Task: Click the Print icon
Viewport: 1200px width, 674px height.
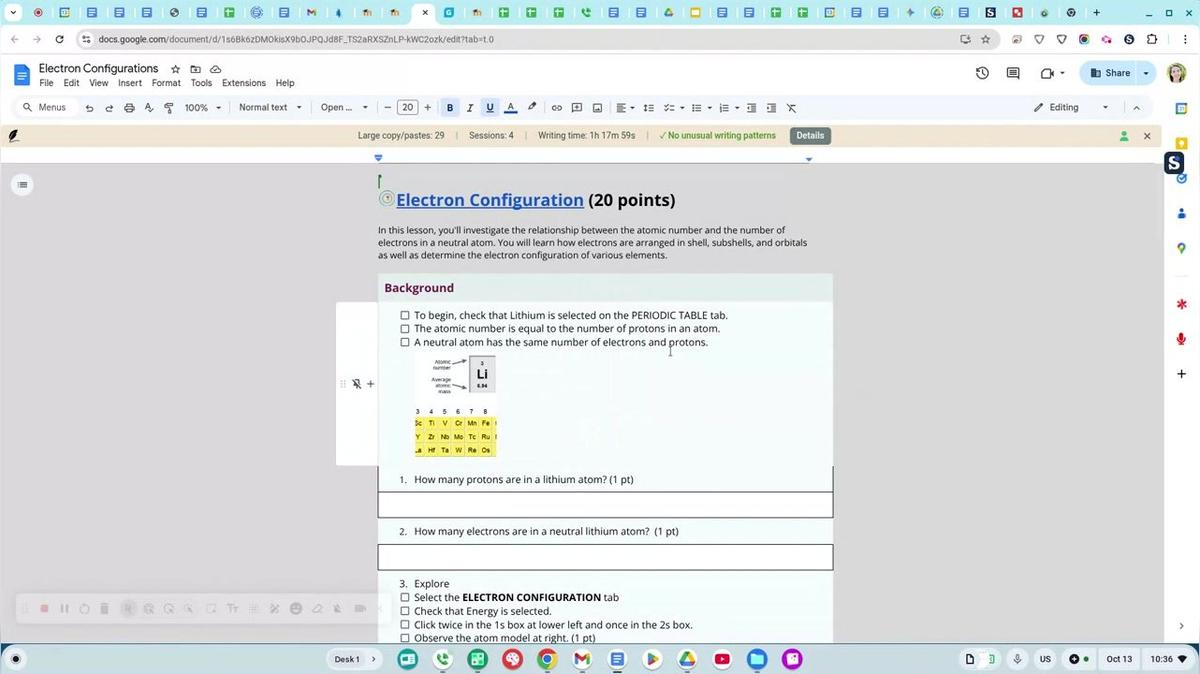Action: point(129,108)
